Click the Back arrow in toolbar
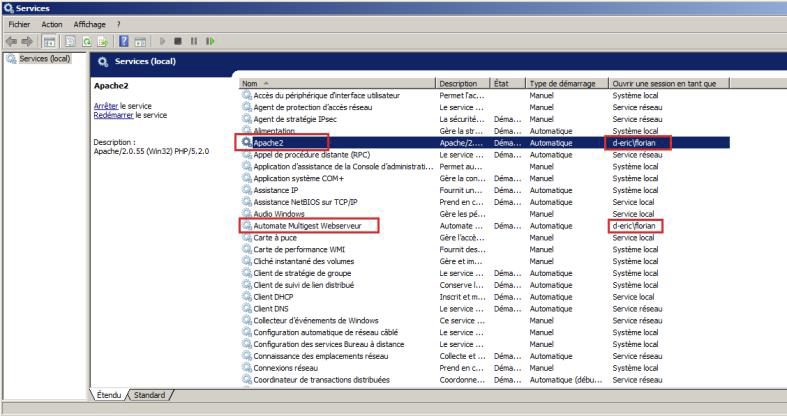Viewport: 787px width, 416px height. 10,40
